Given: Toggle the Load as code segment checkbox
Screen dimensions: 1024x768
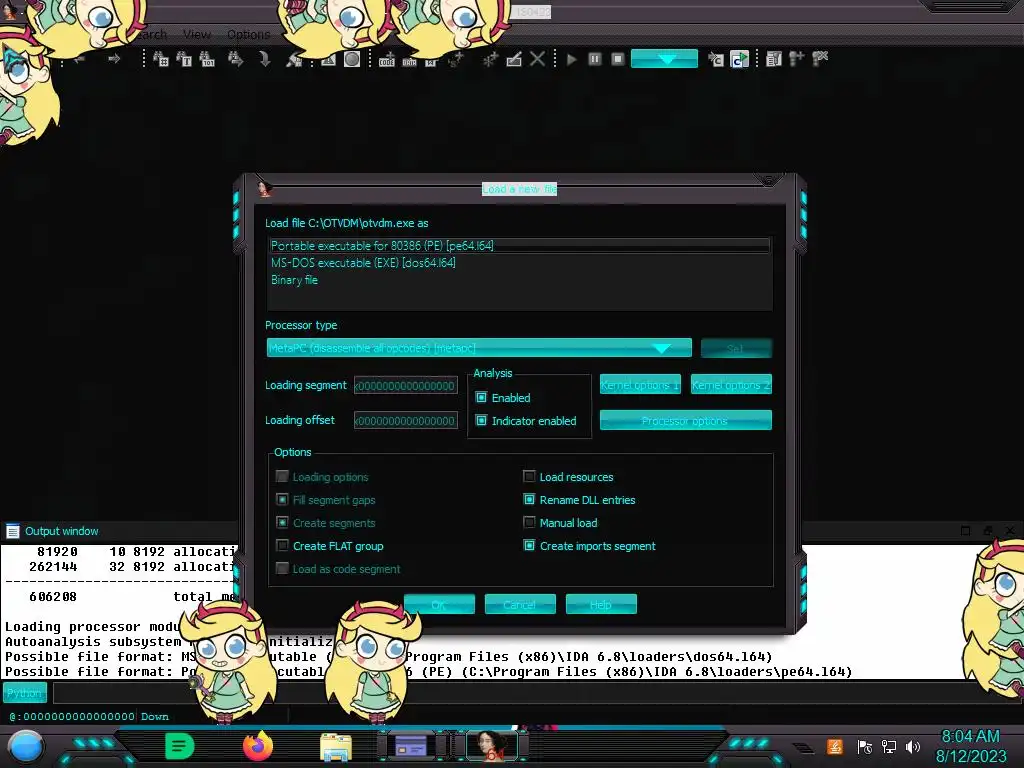Looking at the screenshot, I should (x=282, y=568).
